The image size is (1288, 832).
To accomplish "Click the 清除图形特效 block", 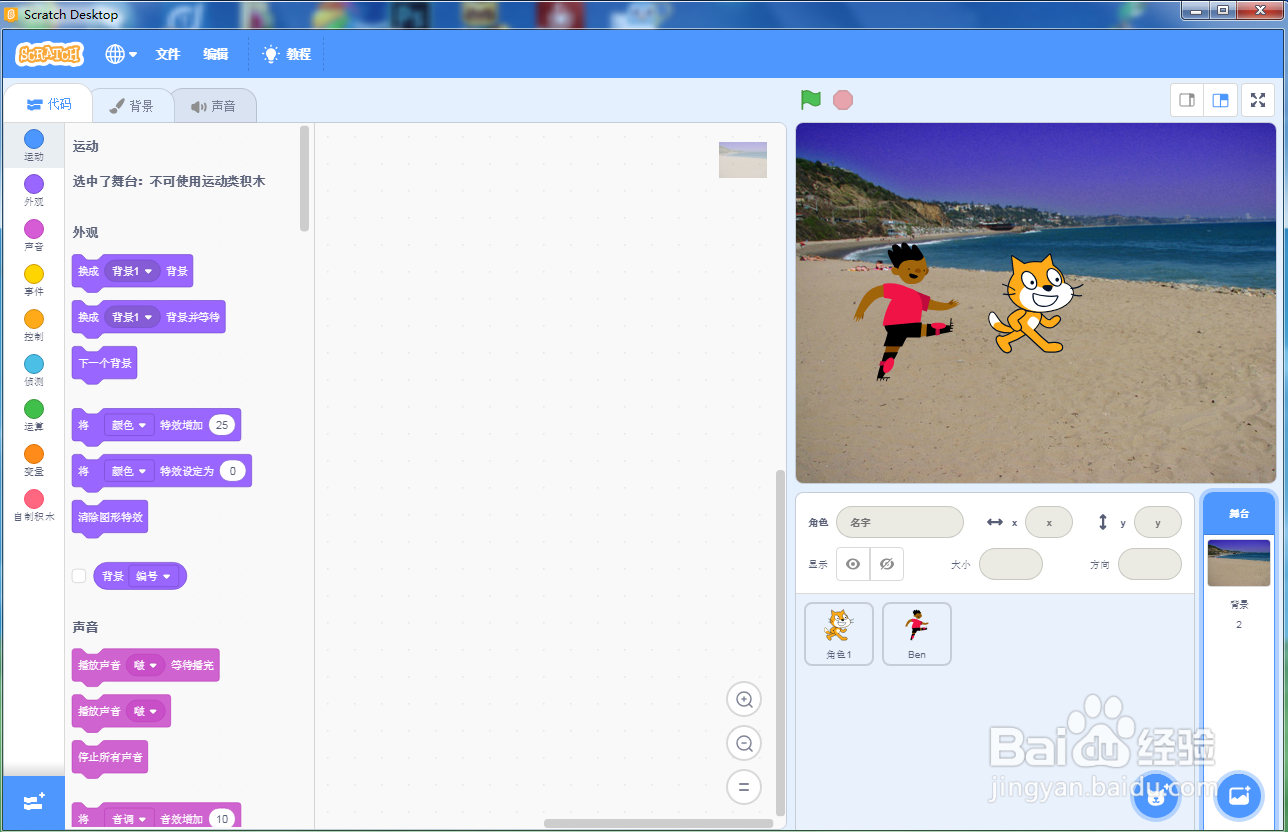I will tap(110, 518).
